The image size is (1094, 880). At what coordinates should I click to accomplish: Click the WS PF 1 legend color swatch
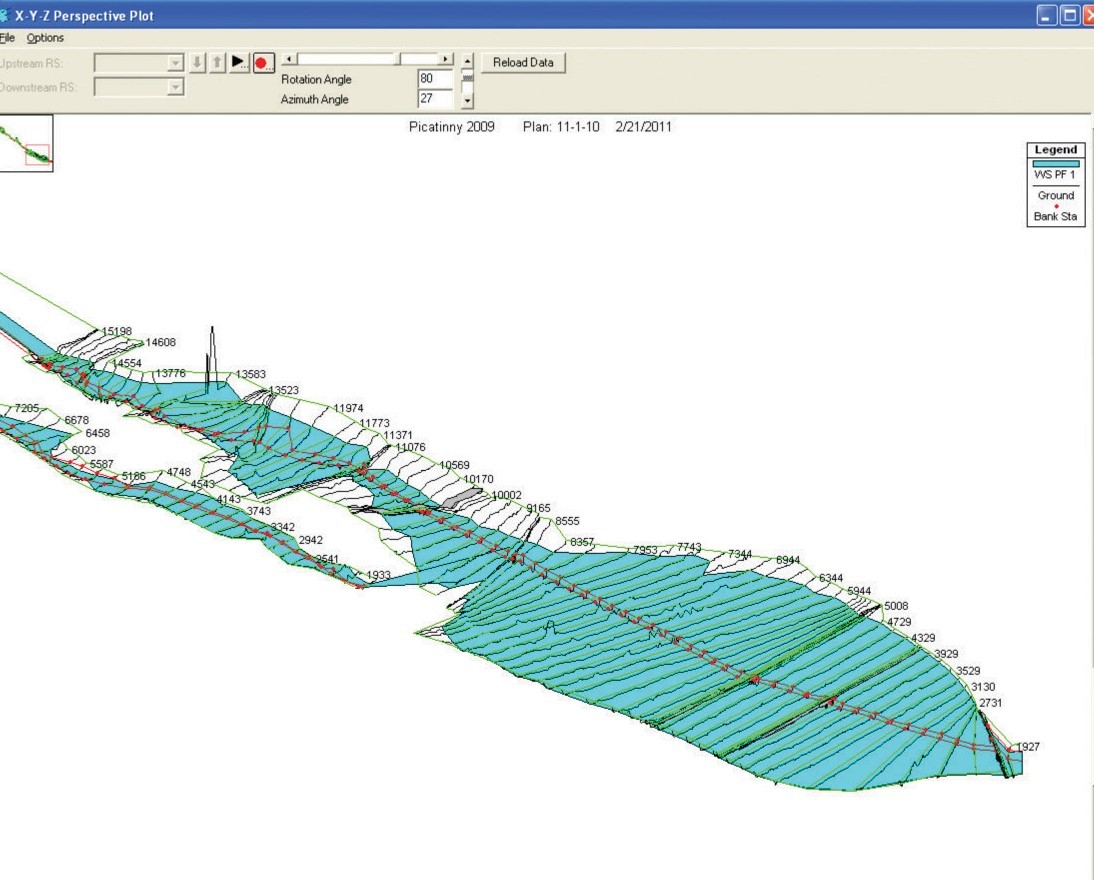pos(1055,163)
